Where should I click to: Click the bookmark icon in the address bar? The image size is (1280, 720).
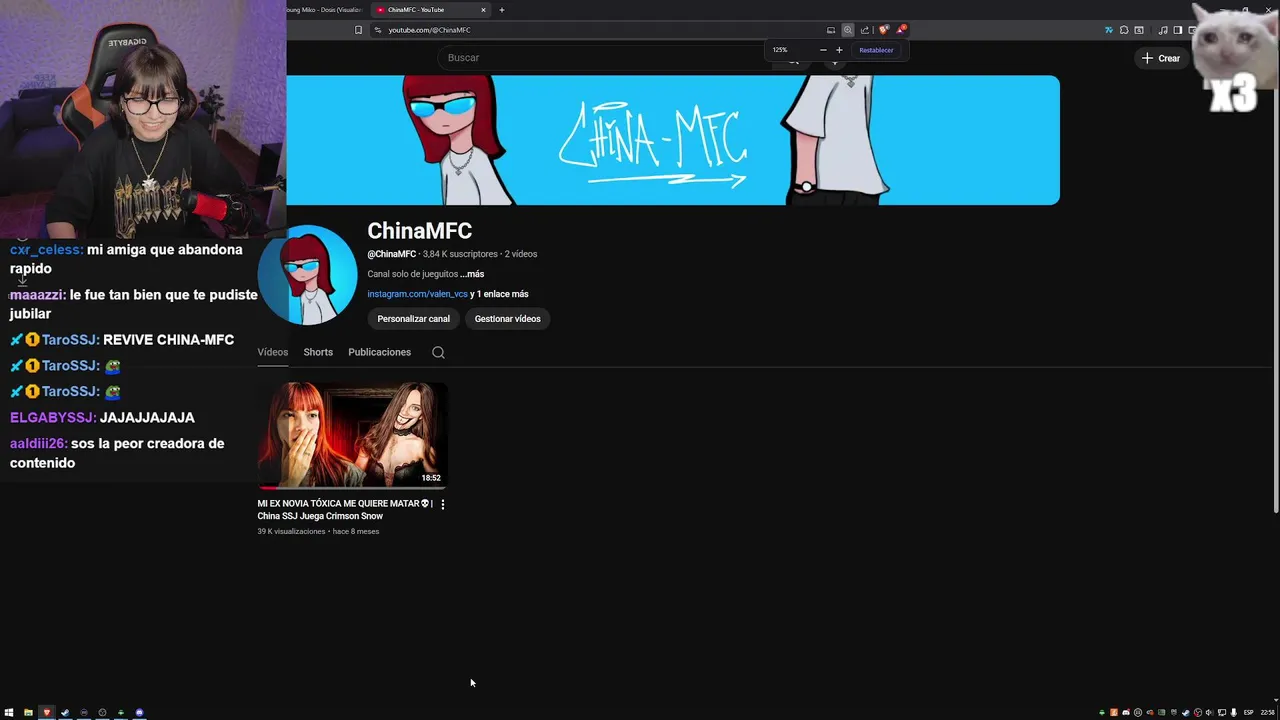point(358,30)
